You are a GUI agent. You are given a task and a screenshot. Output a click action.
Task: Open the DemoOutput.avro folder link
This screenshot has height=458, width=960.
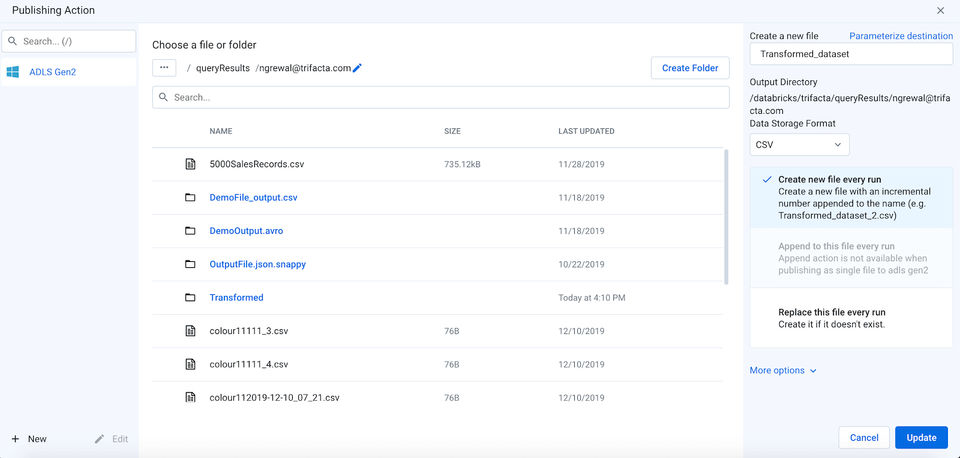[x=246, y=231]
